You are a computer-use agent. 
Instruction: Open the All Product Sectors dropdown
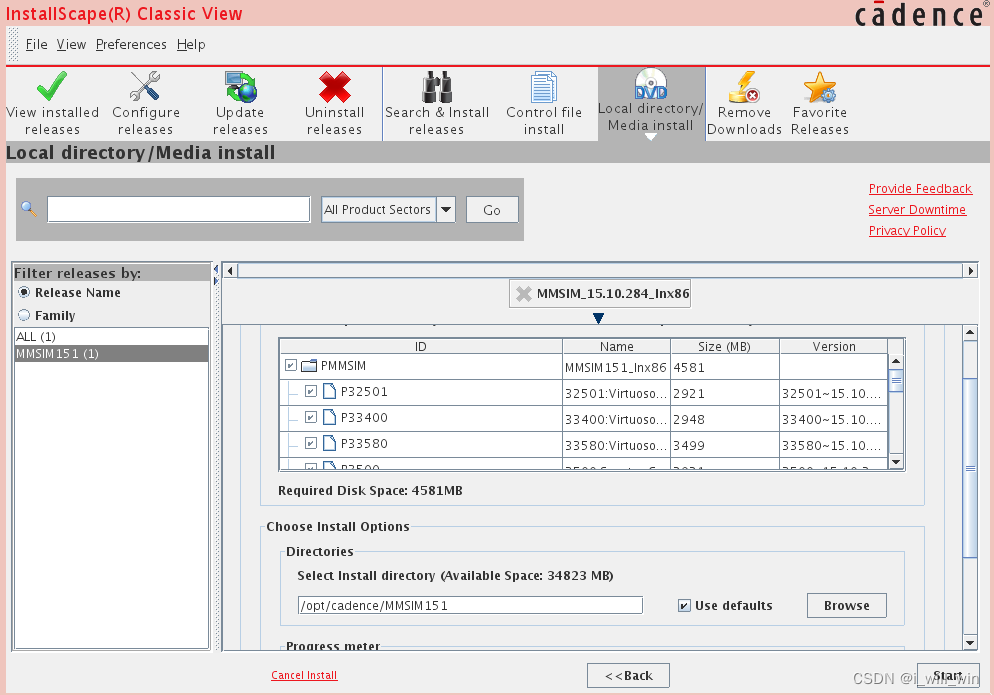(444, 209)
